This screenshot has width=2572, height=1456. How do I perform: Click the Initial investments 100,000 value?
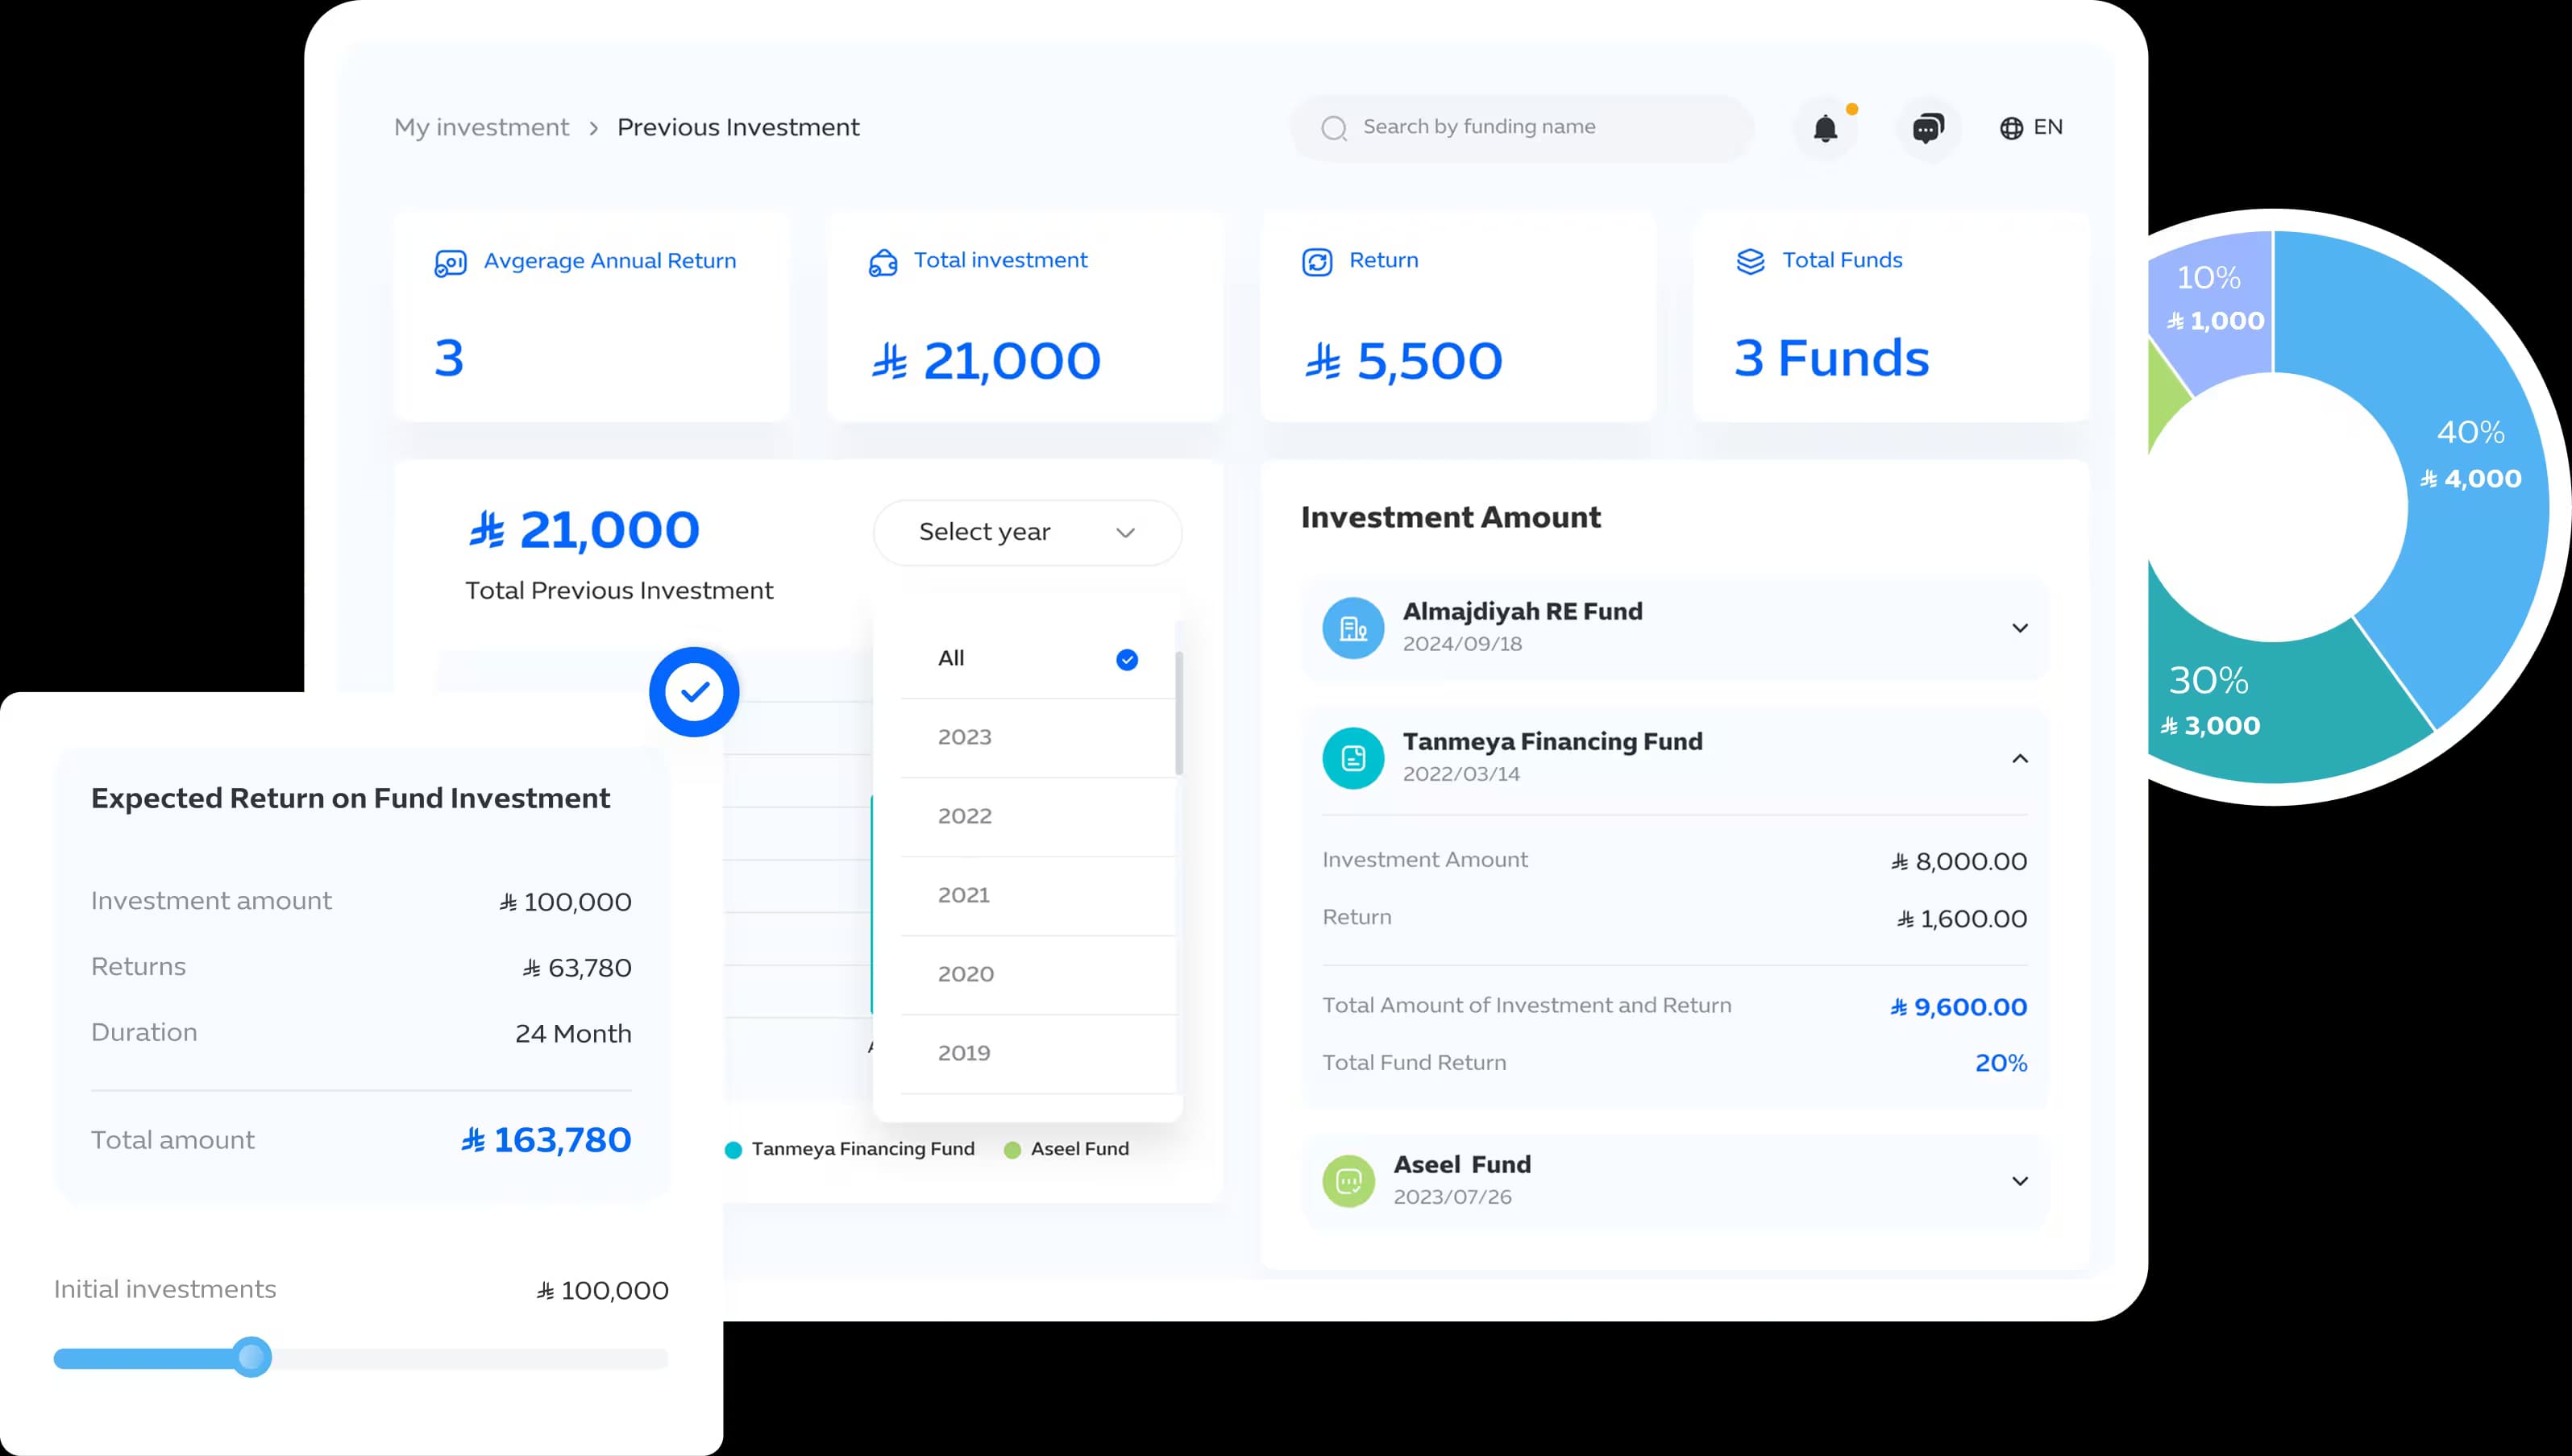[602, 1291]
